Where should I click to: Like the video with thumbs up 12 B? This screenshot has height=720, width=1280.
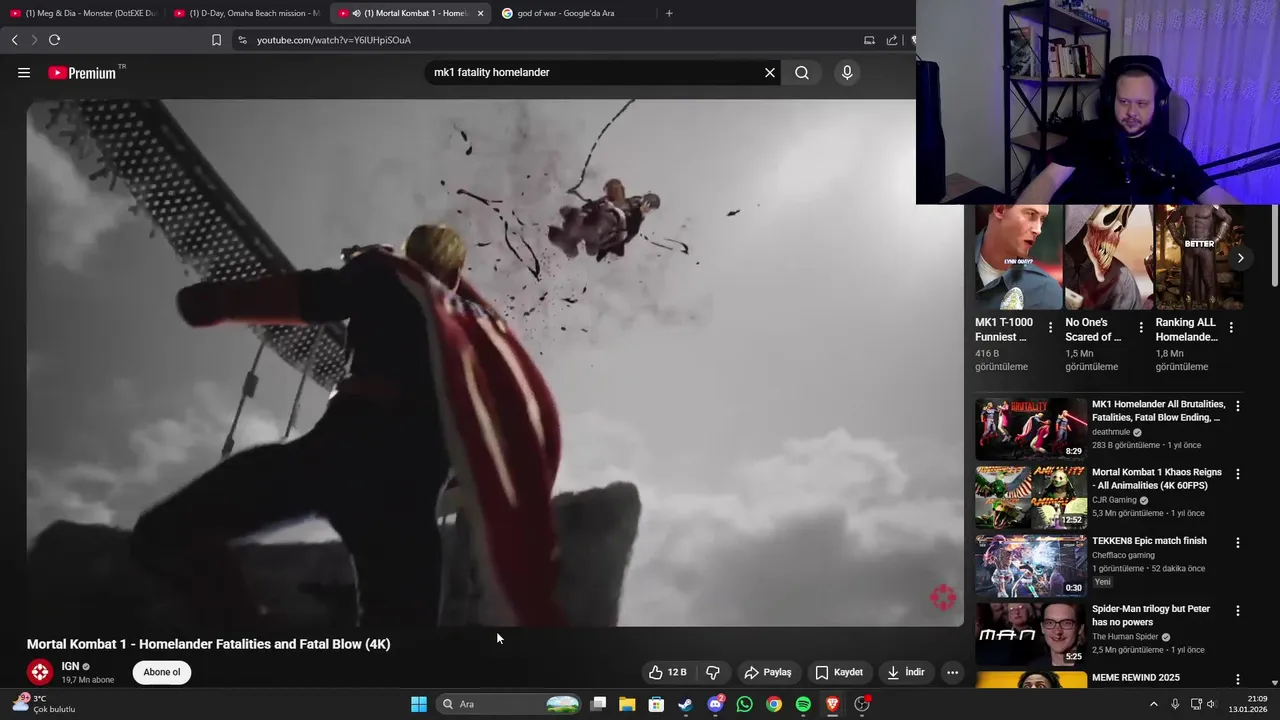pos(668,672)
